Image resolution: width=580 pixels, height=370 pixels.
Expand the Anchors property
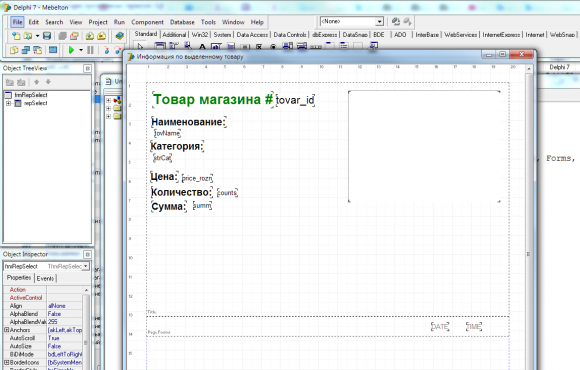click(x=6, y=330)
